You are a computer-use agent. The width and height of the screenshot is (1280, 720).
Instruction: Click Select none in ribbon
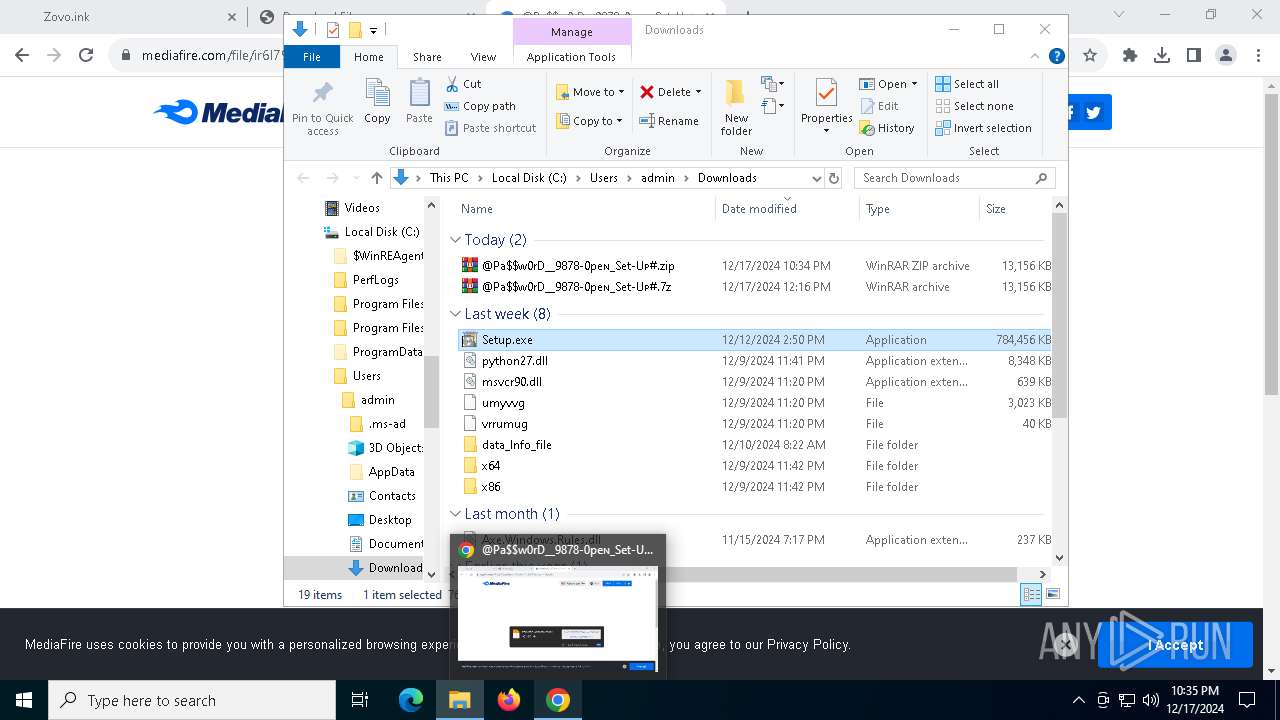click(974, 106)
